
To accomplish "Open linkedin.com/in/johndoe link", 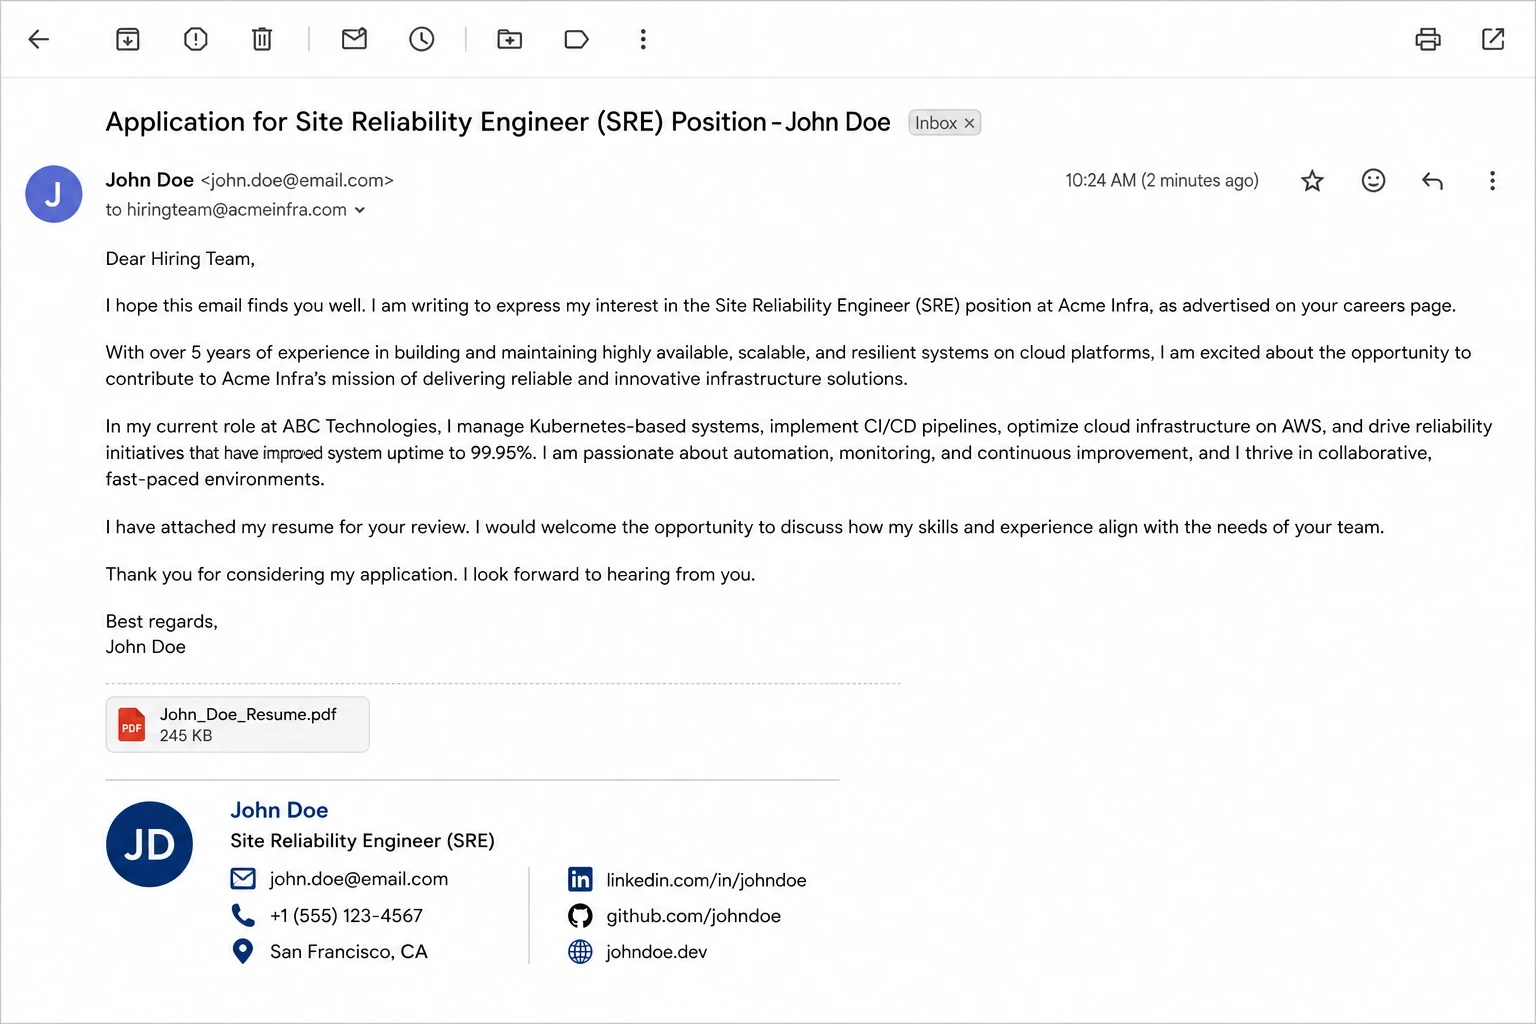I will click(x=706, y=880).
